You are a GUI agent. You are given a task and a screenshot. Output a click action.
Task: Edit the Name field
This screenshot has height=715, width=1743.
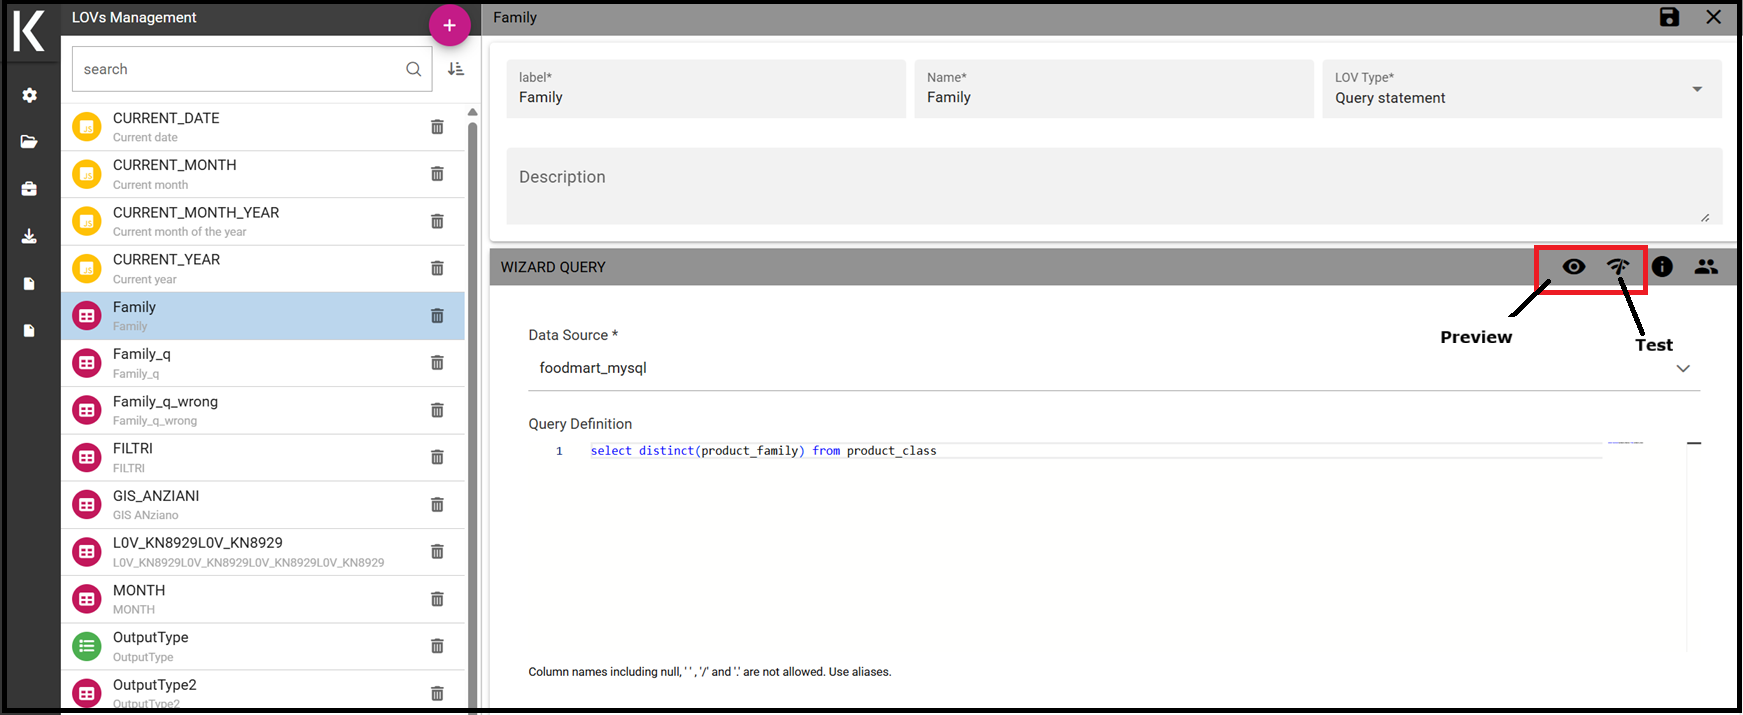[x=1114, y=89]
